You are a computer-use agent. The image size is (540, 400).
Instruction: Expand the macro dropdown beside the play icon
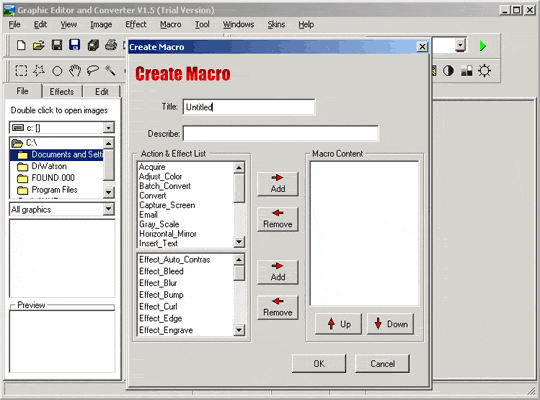(x=460, y=45)
